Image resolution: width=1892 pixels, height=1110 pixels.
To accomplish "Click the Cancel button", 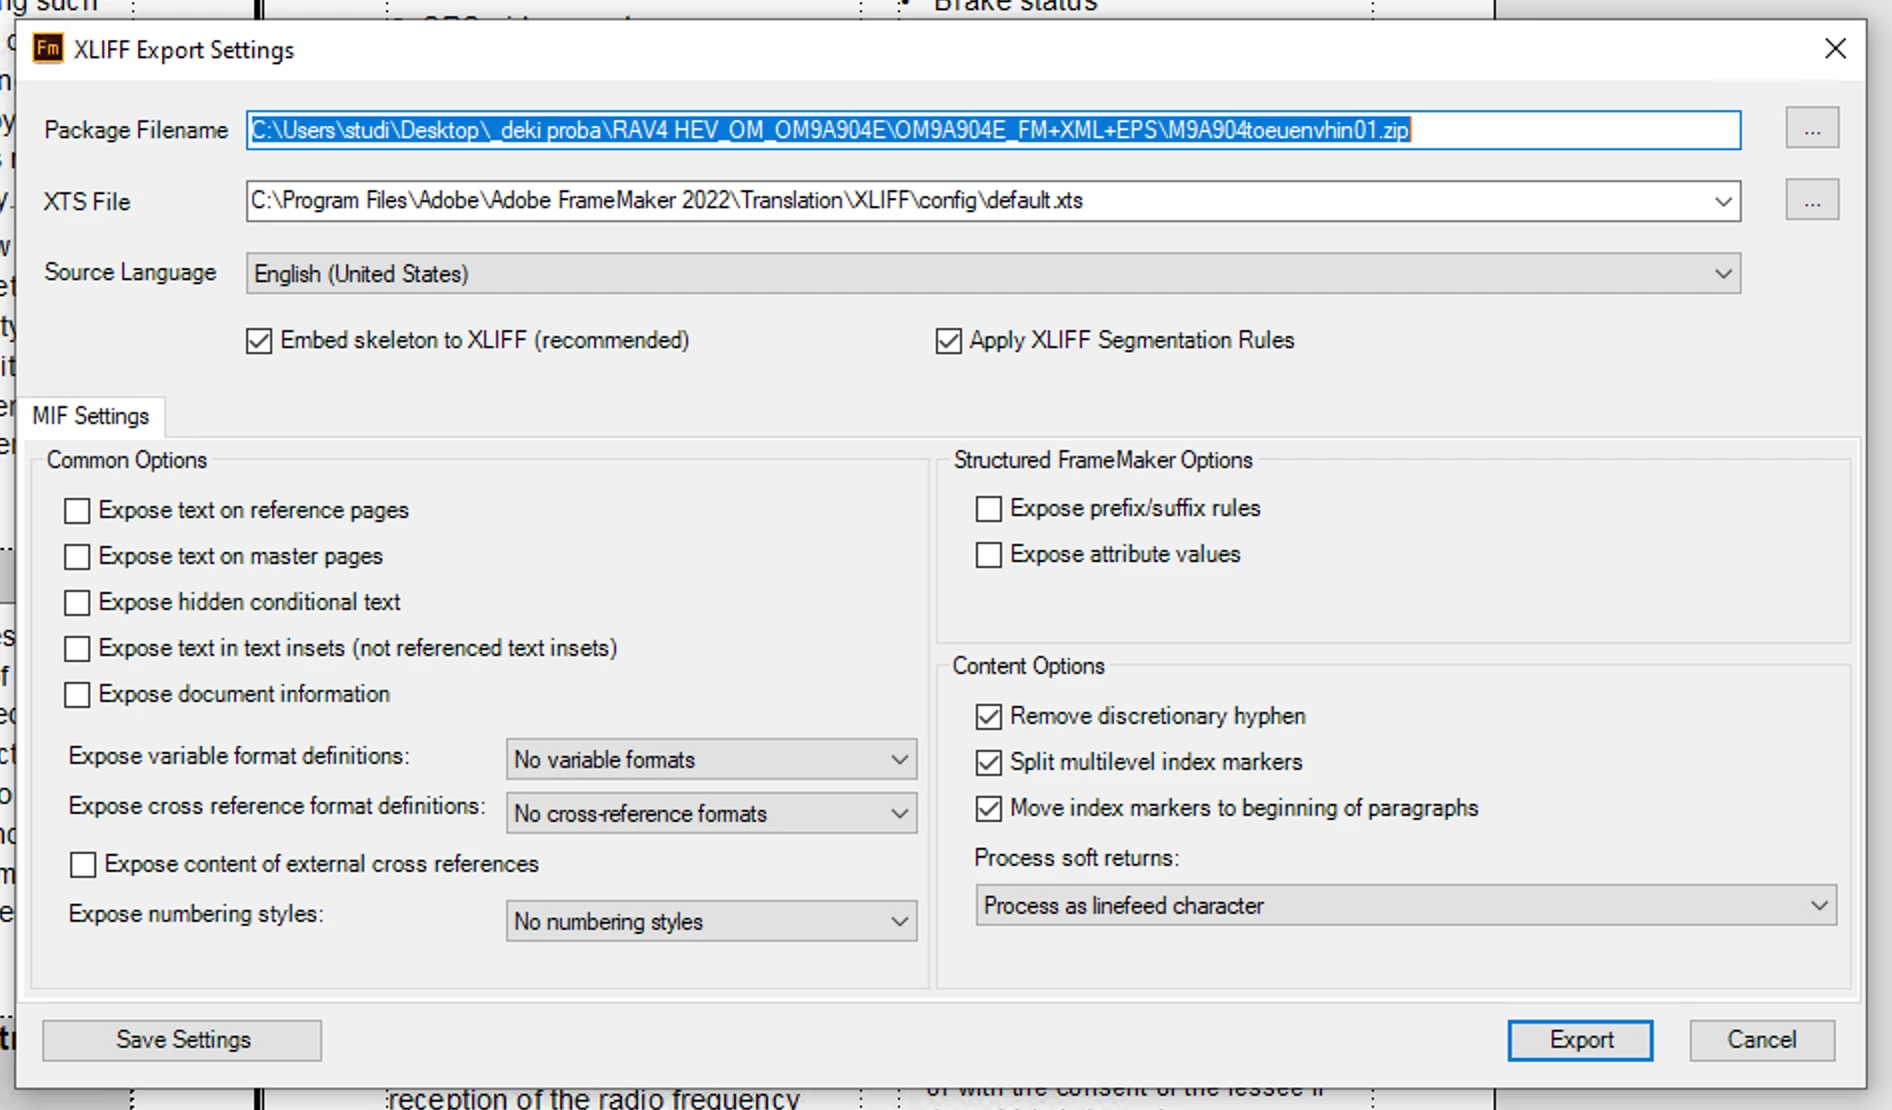I will (1762, 1040).
